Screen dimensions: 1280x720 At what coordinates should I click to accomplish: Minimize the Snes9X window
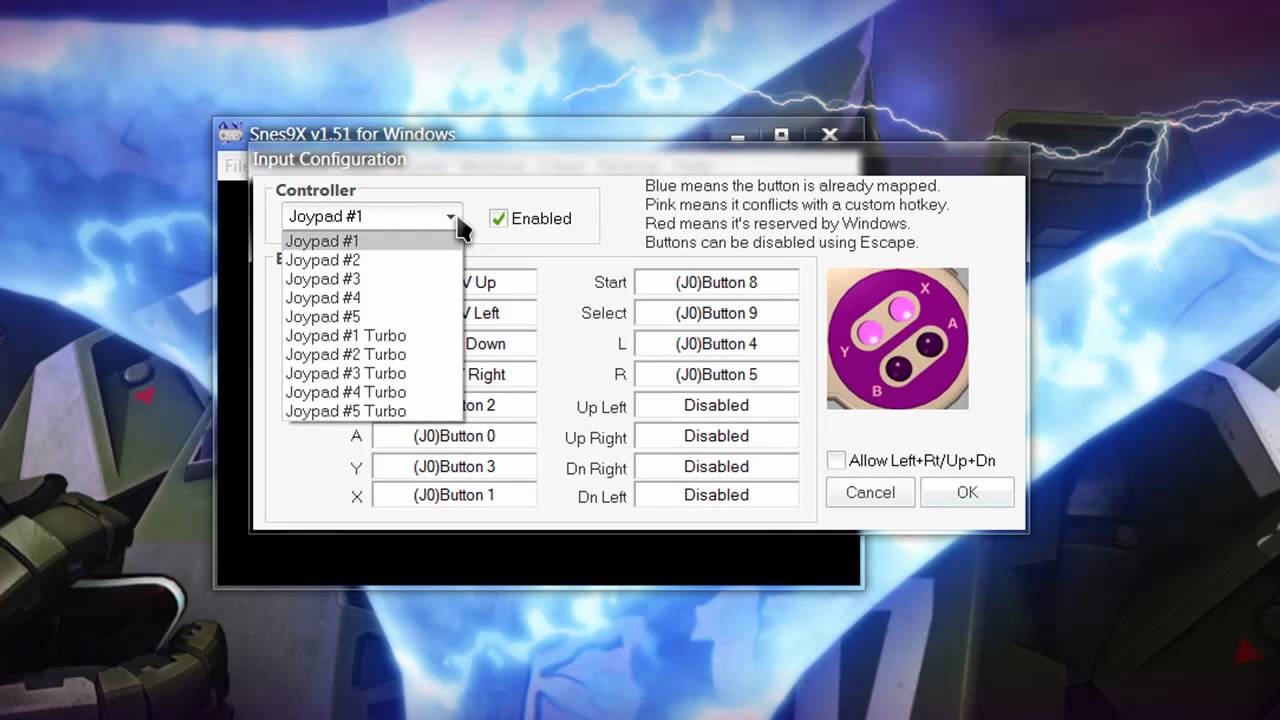pyautogui.click(x=737, y=135)
